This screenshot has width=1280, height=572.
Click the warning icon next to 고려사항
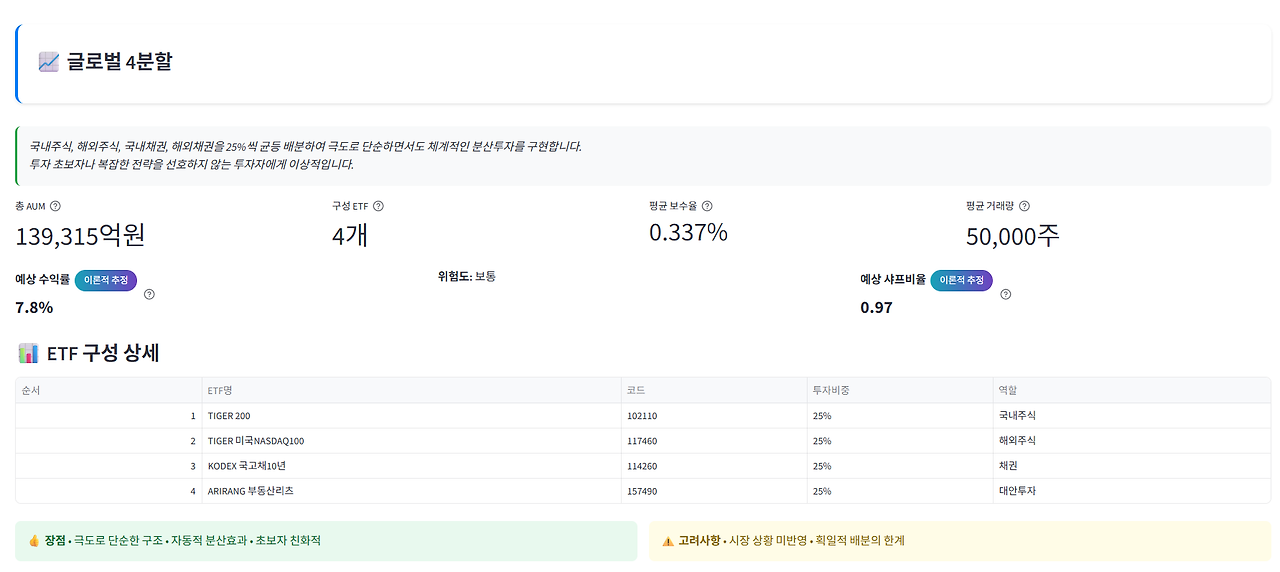668,541
